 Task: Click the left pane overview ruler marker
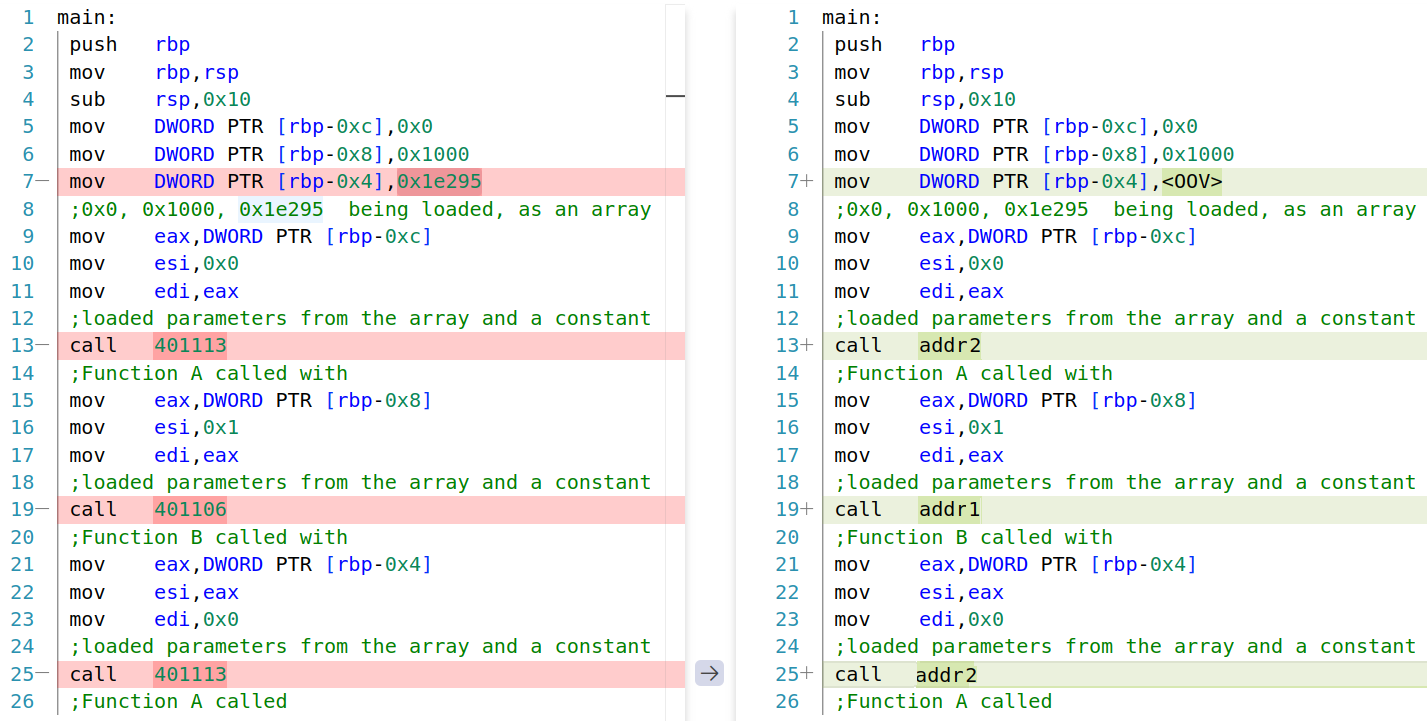click(675, 96)
